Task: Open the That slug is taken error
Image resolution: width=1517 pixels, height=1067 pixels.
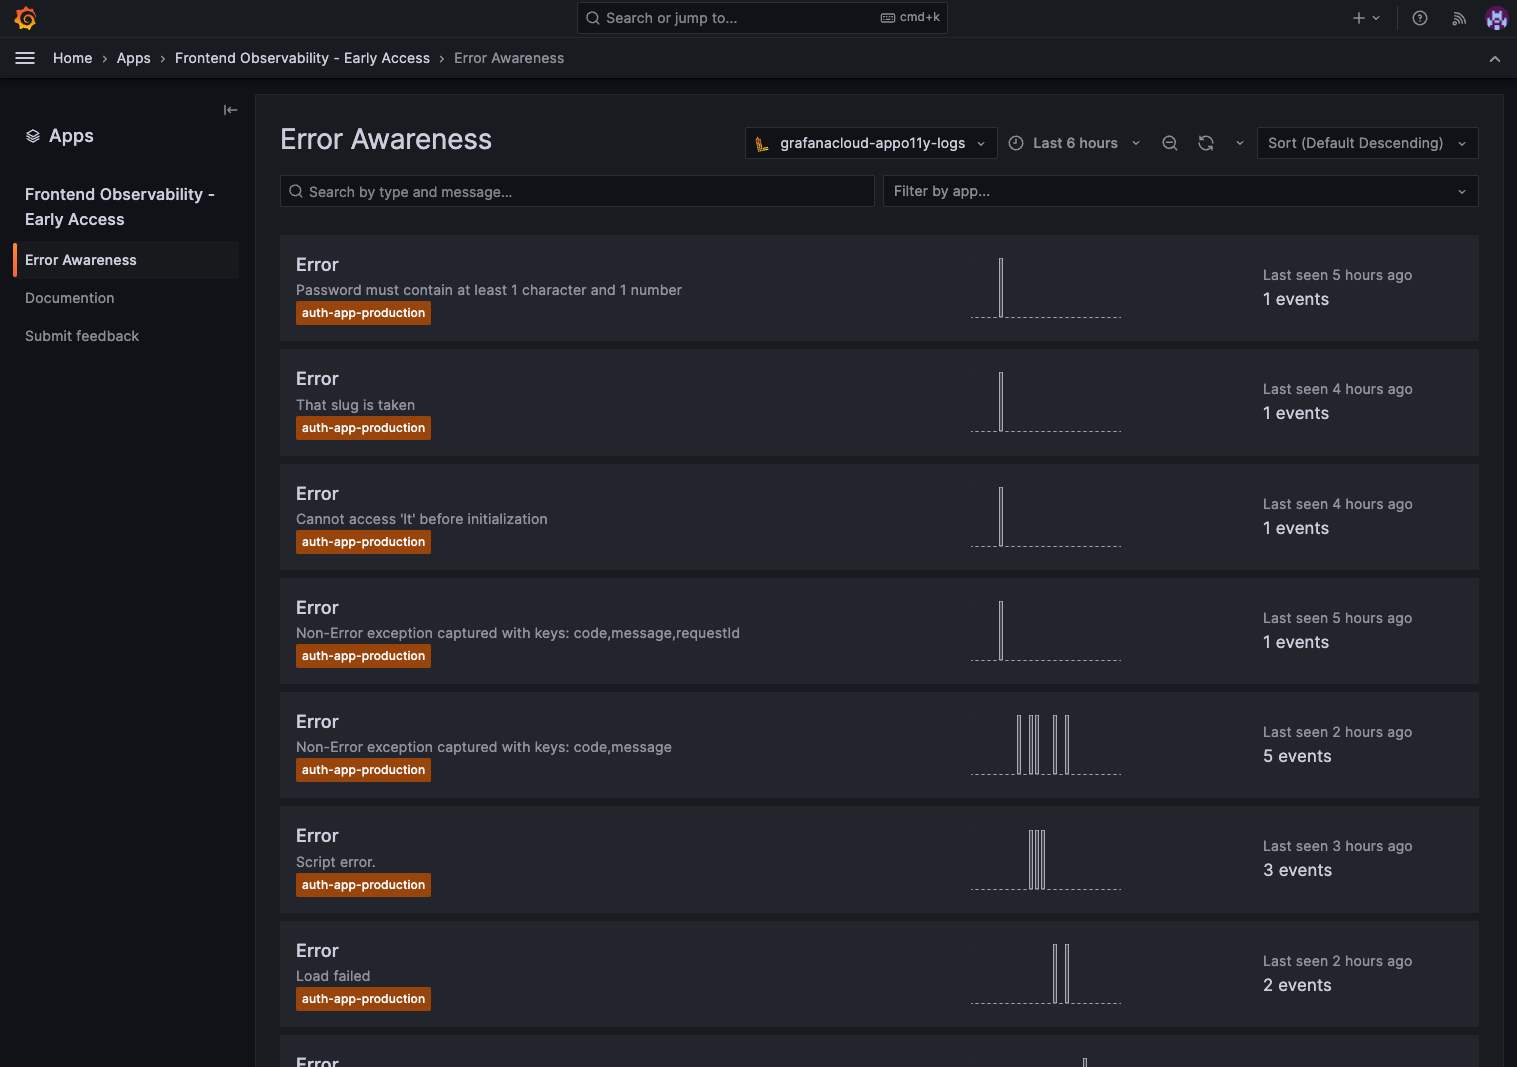Action: coord(879,402)
